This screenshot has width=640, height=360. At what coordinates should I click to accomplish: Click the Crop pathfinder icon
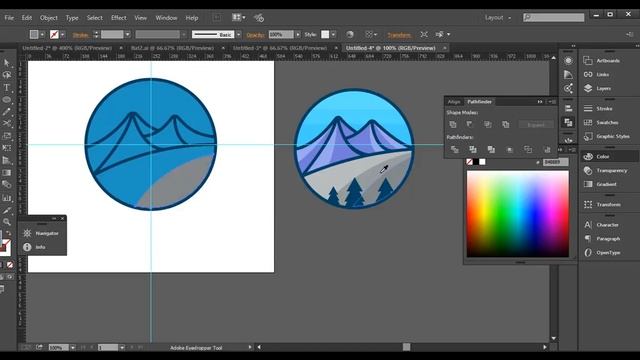pos(509,150)
